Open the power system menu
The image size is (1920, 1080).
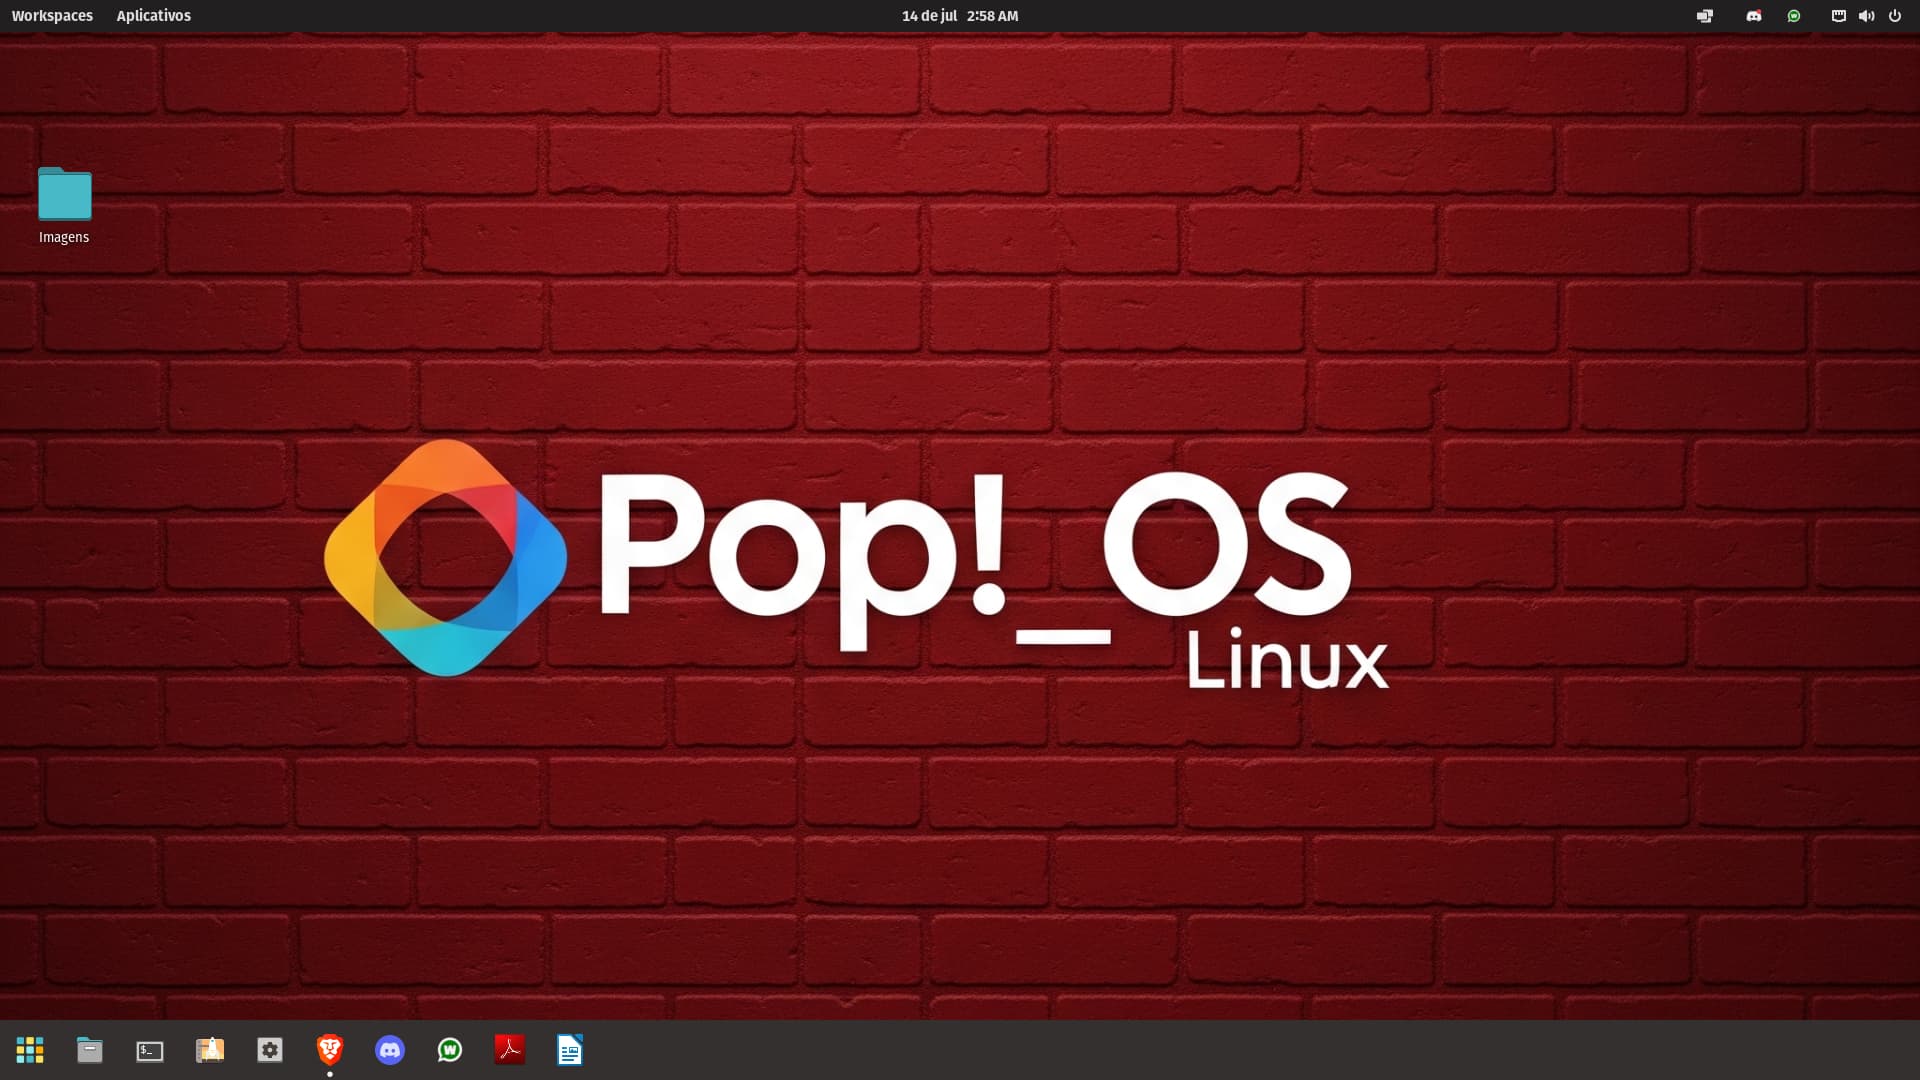[x=1895, y=16]
